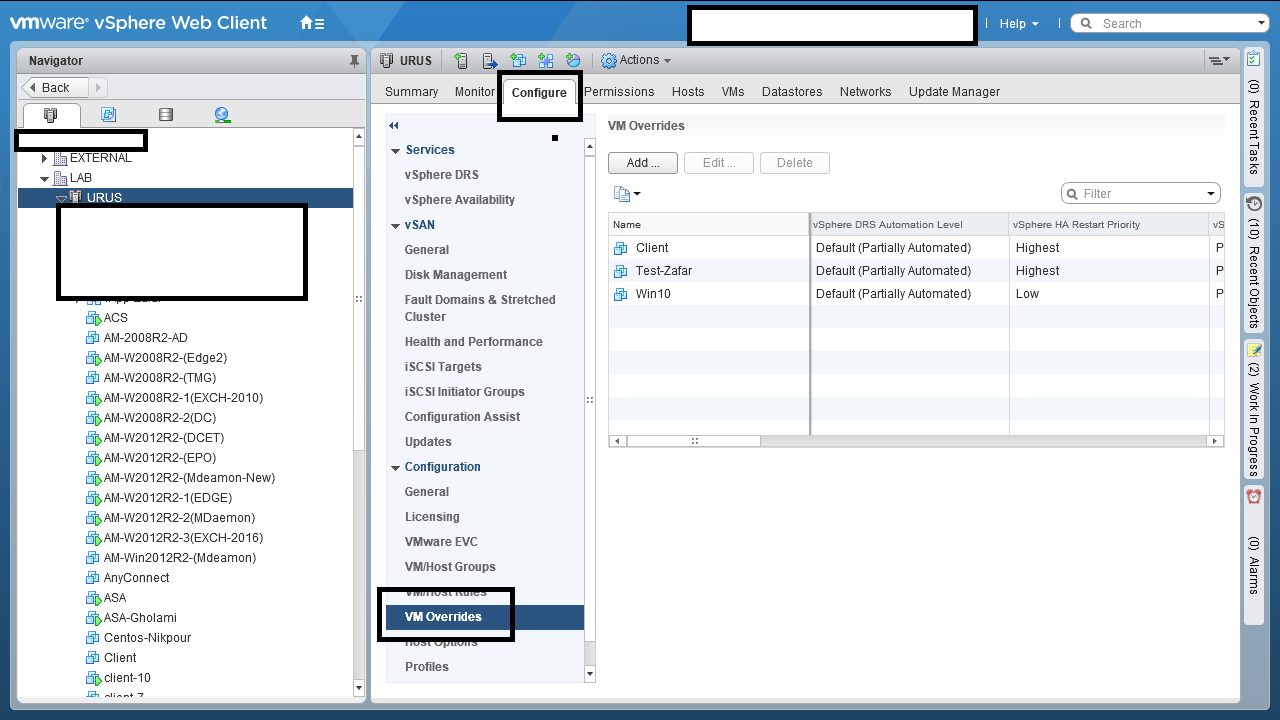Click the Alarms sidebar icon

click(x=1254, y=496)
